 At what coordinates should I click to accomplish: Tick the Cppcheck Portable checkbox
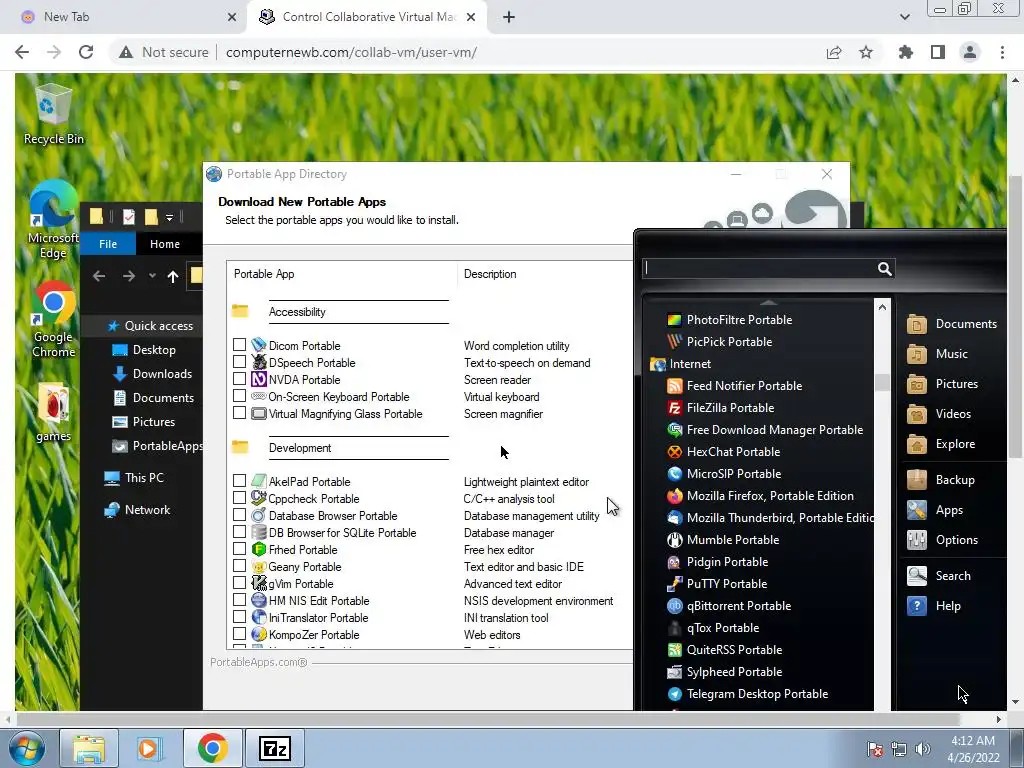[240, 498]
